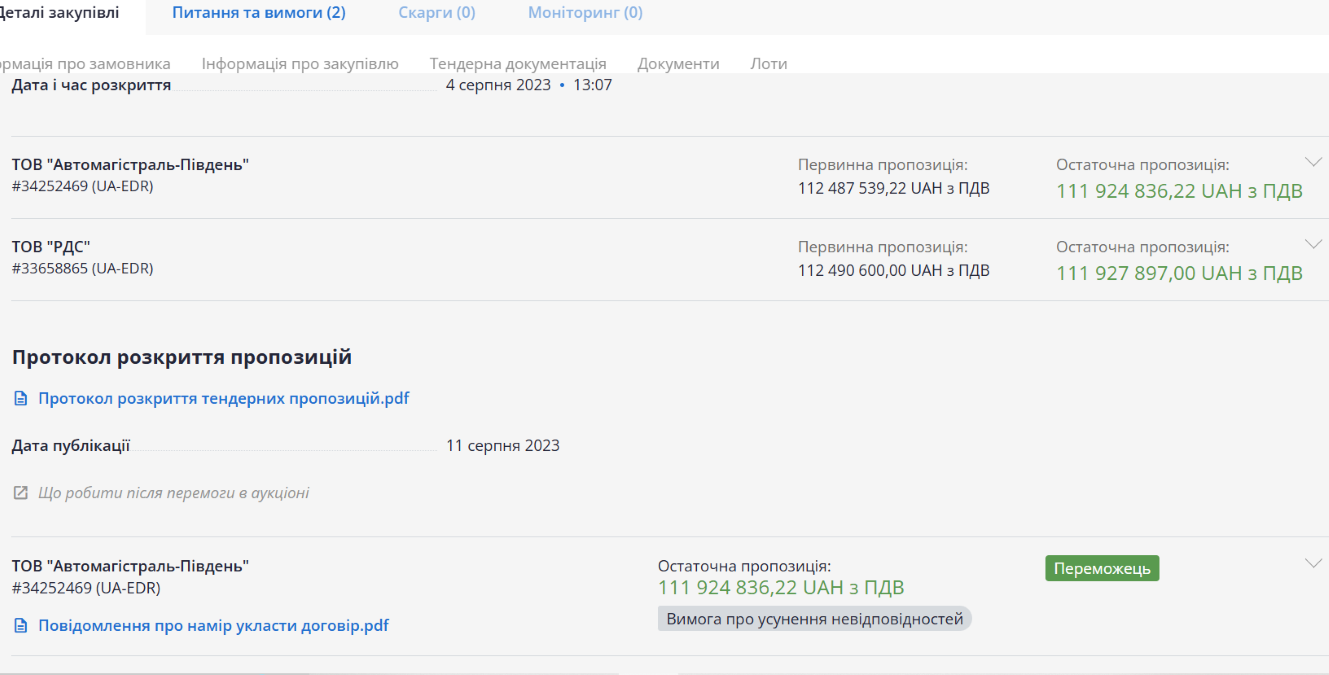Open the Тендерна документація section link
The width and height of the screenshot is (1329, 675).
pyautogui.click(x=518, y=63)
